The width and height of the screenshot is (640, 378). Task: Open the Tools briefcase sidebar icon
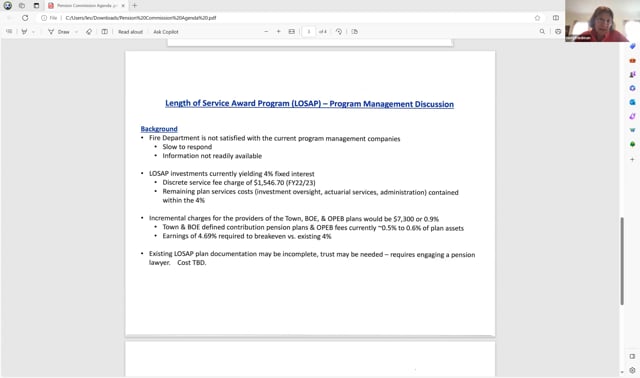point(632,60)
